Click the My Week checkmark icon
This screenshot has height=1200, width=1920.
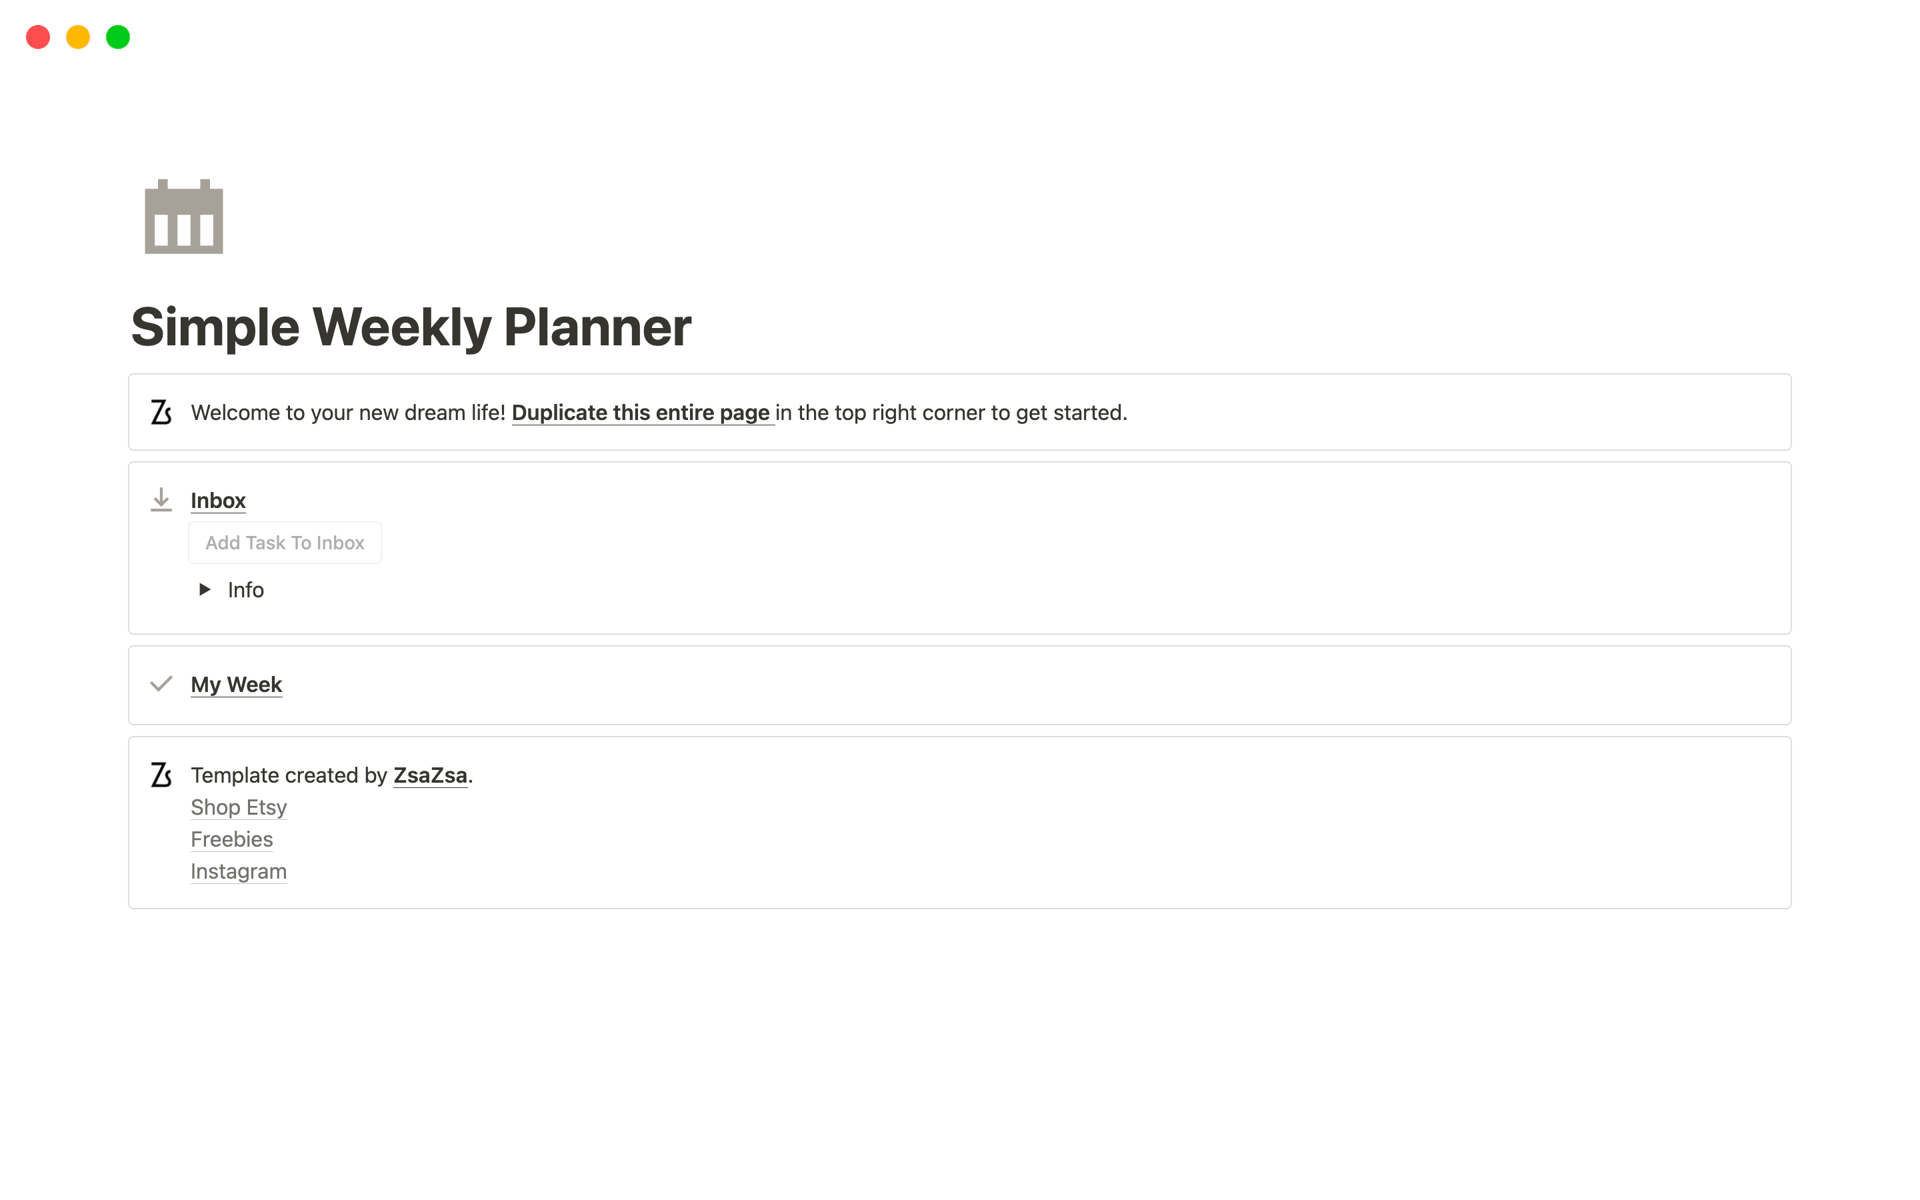click(x=161, y=684)
